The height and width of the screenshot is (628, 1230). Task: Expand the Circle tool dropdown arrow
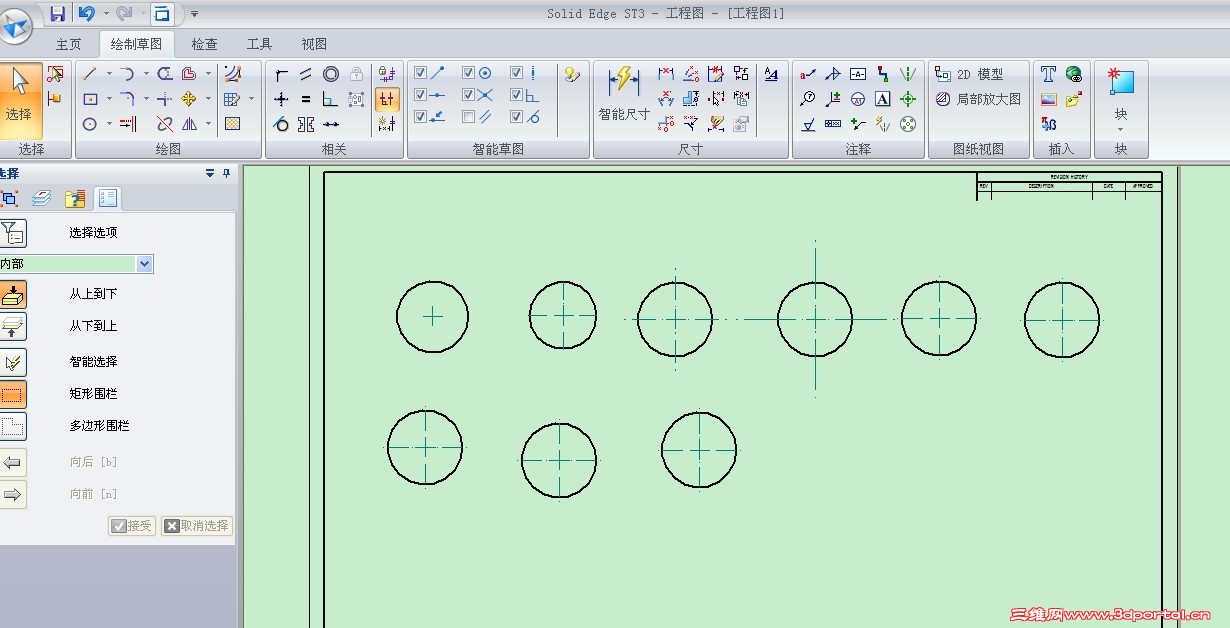pos(109,124)
